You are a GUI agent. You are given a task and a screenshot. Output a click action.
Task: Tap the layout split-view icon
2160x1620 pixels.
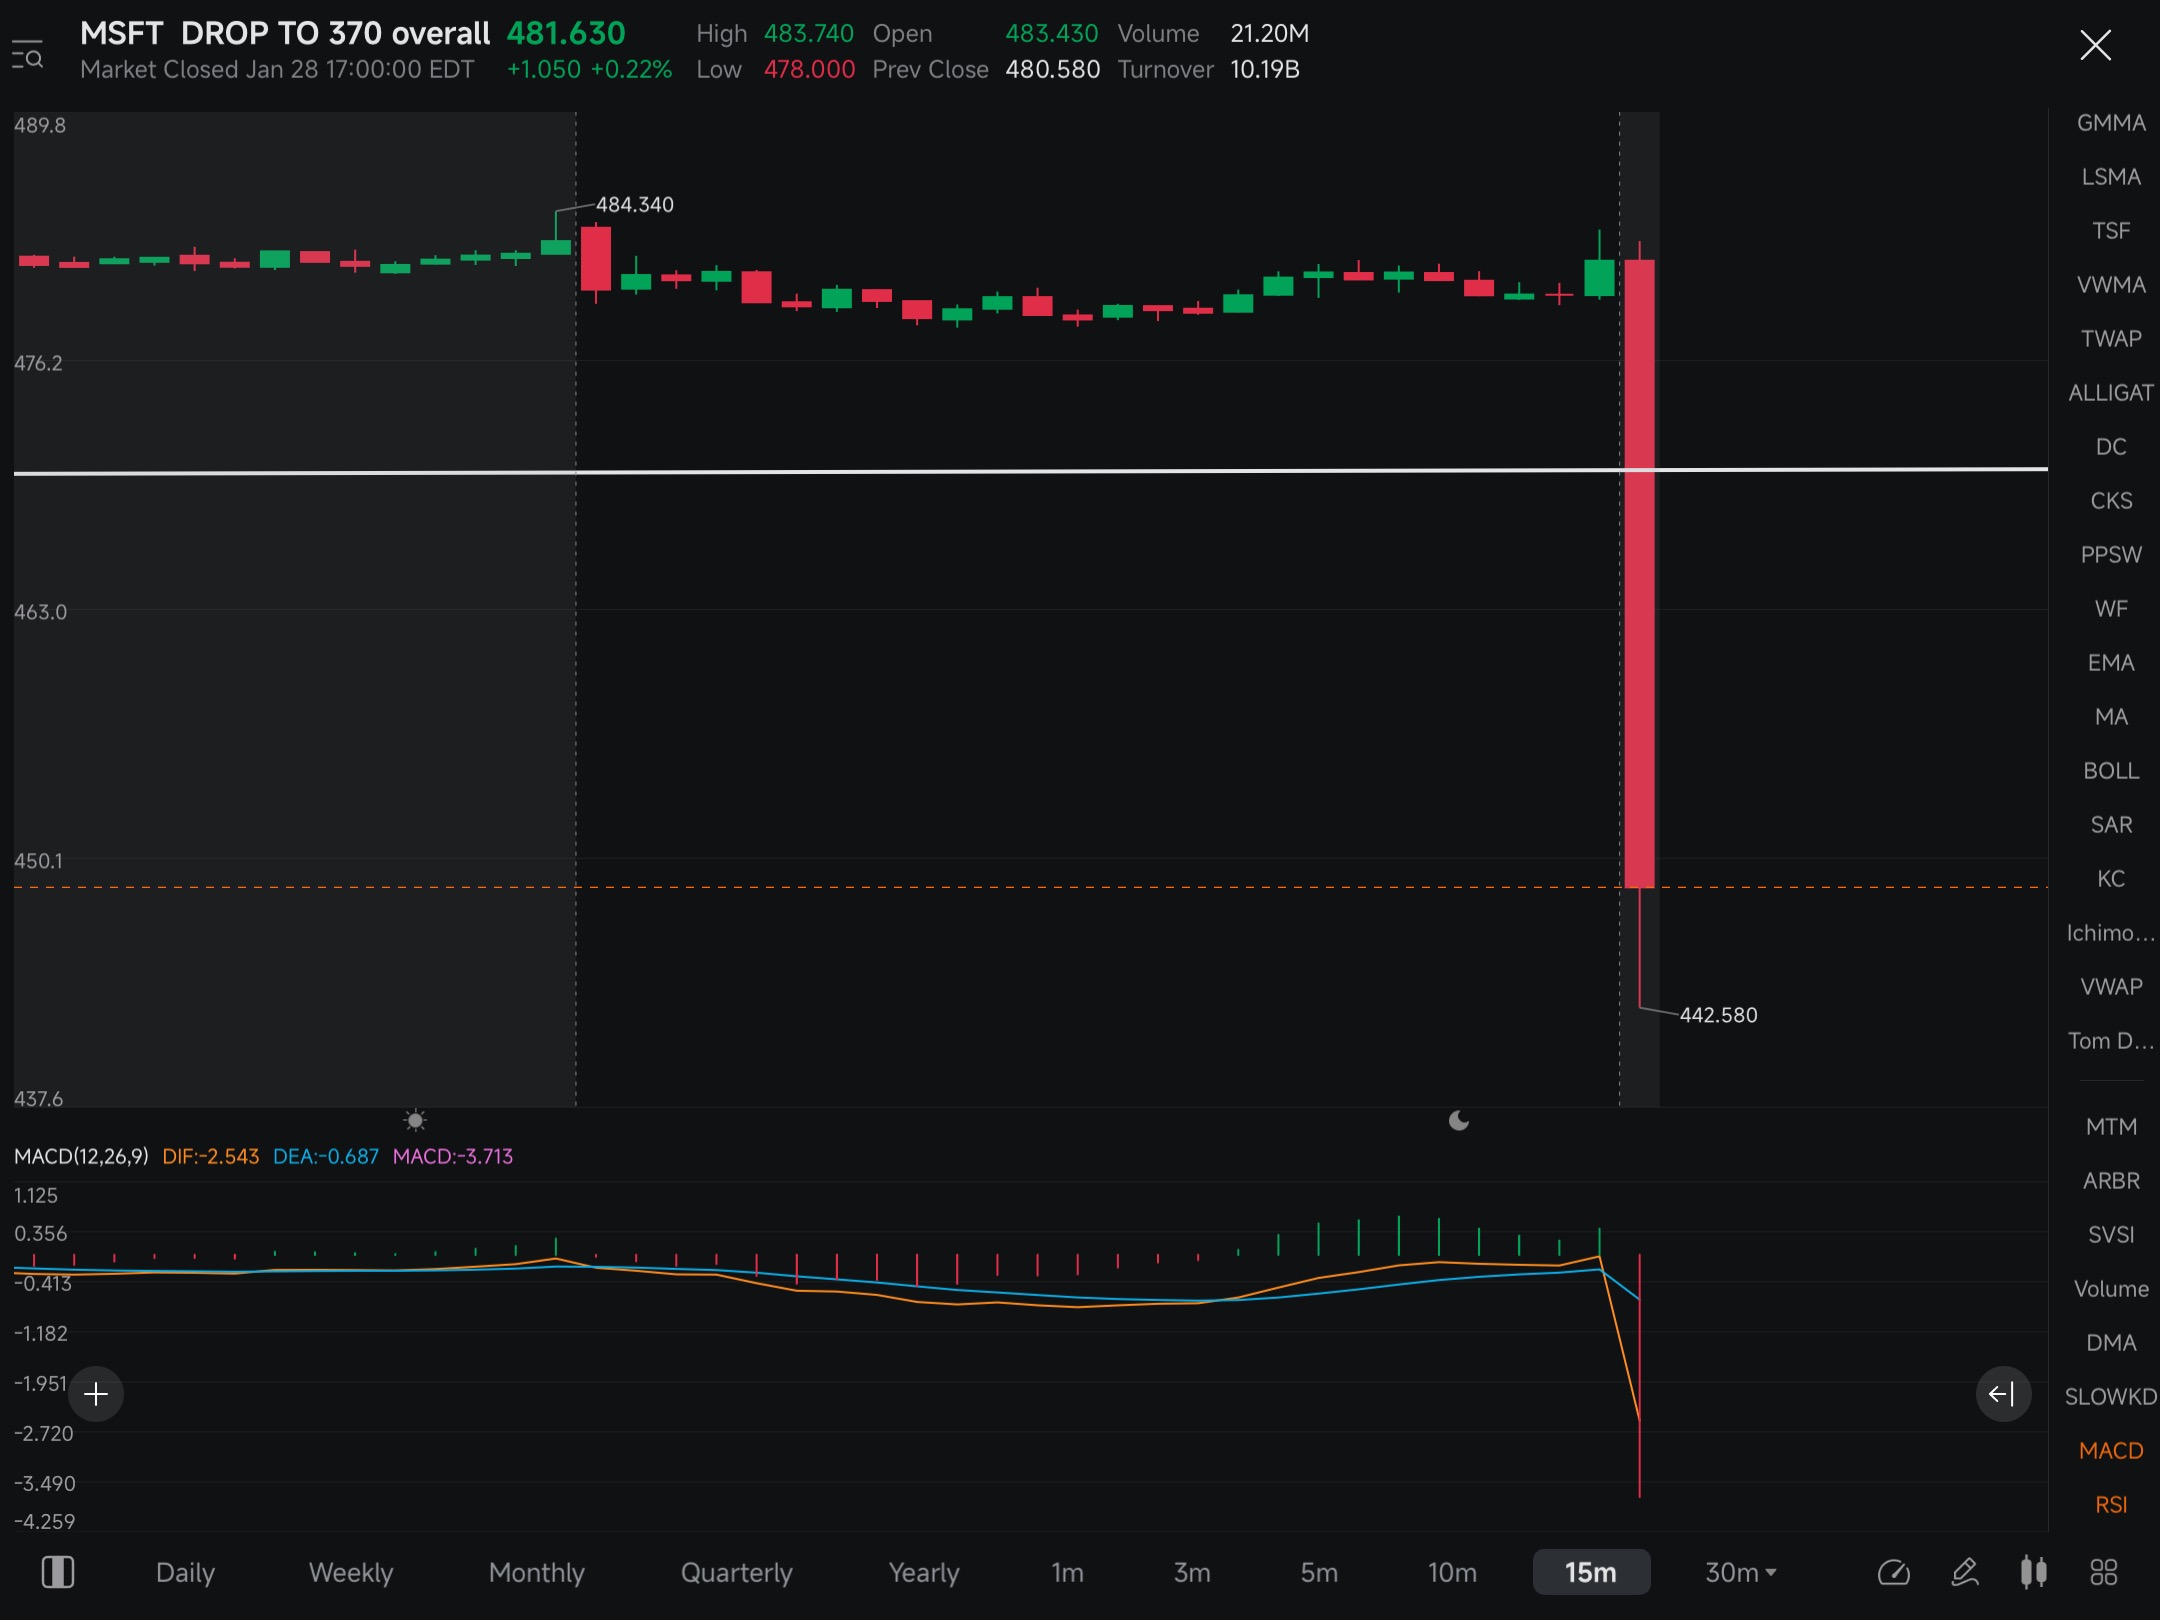pyautogui.click(x=57, y=1572)
